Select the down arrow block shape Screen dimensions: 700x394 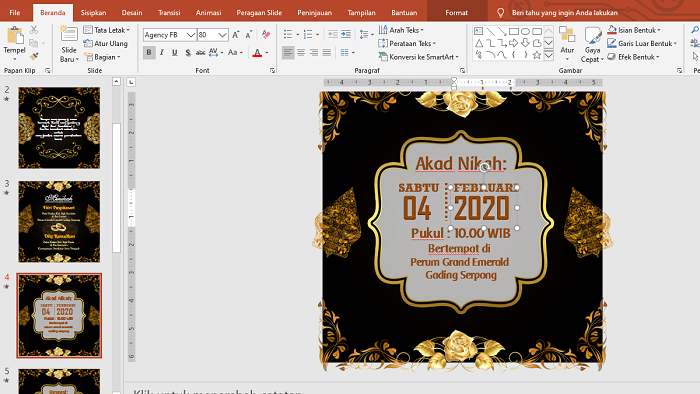[x=525, y=43]
